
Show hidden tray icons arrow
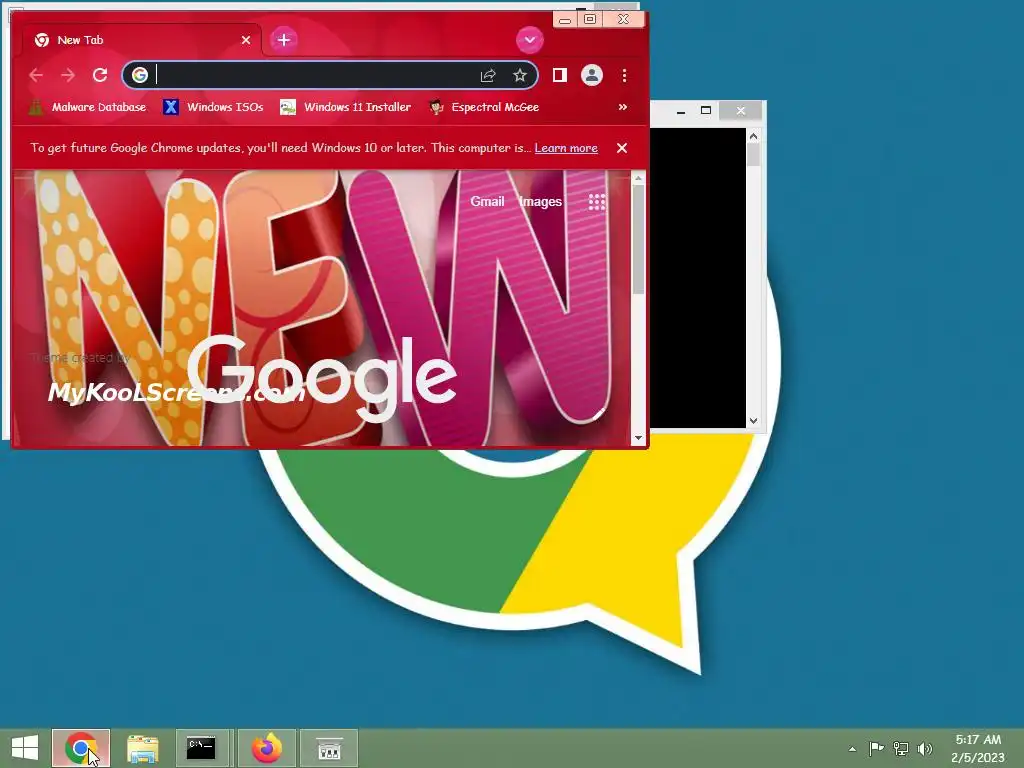[x=852, y=749]
